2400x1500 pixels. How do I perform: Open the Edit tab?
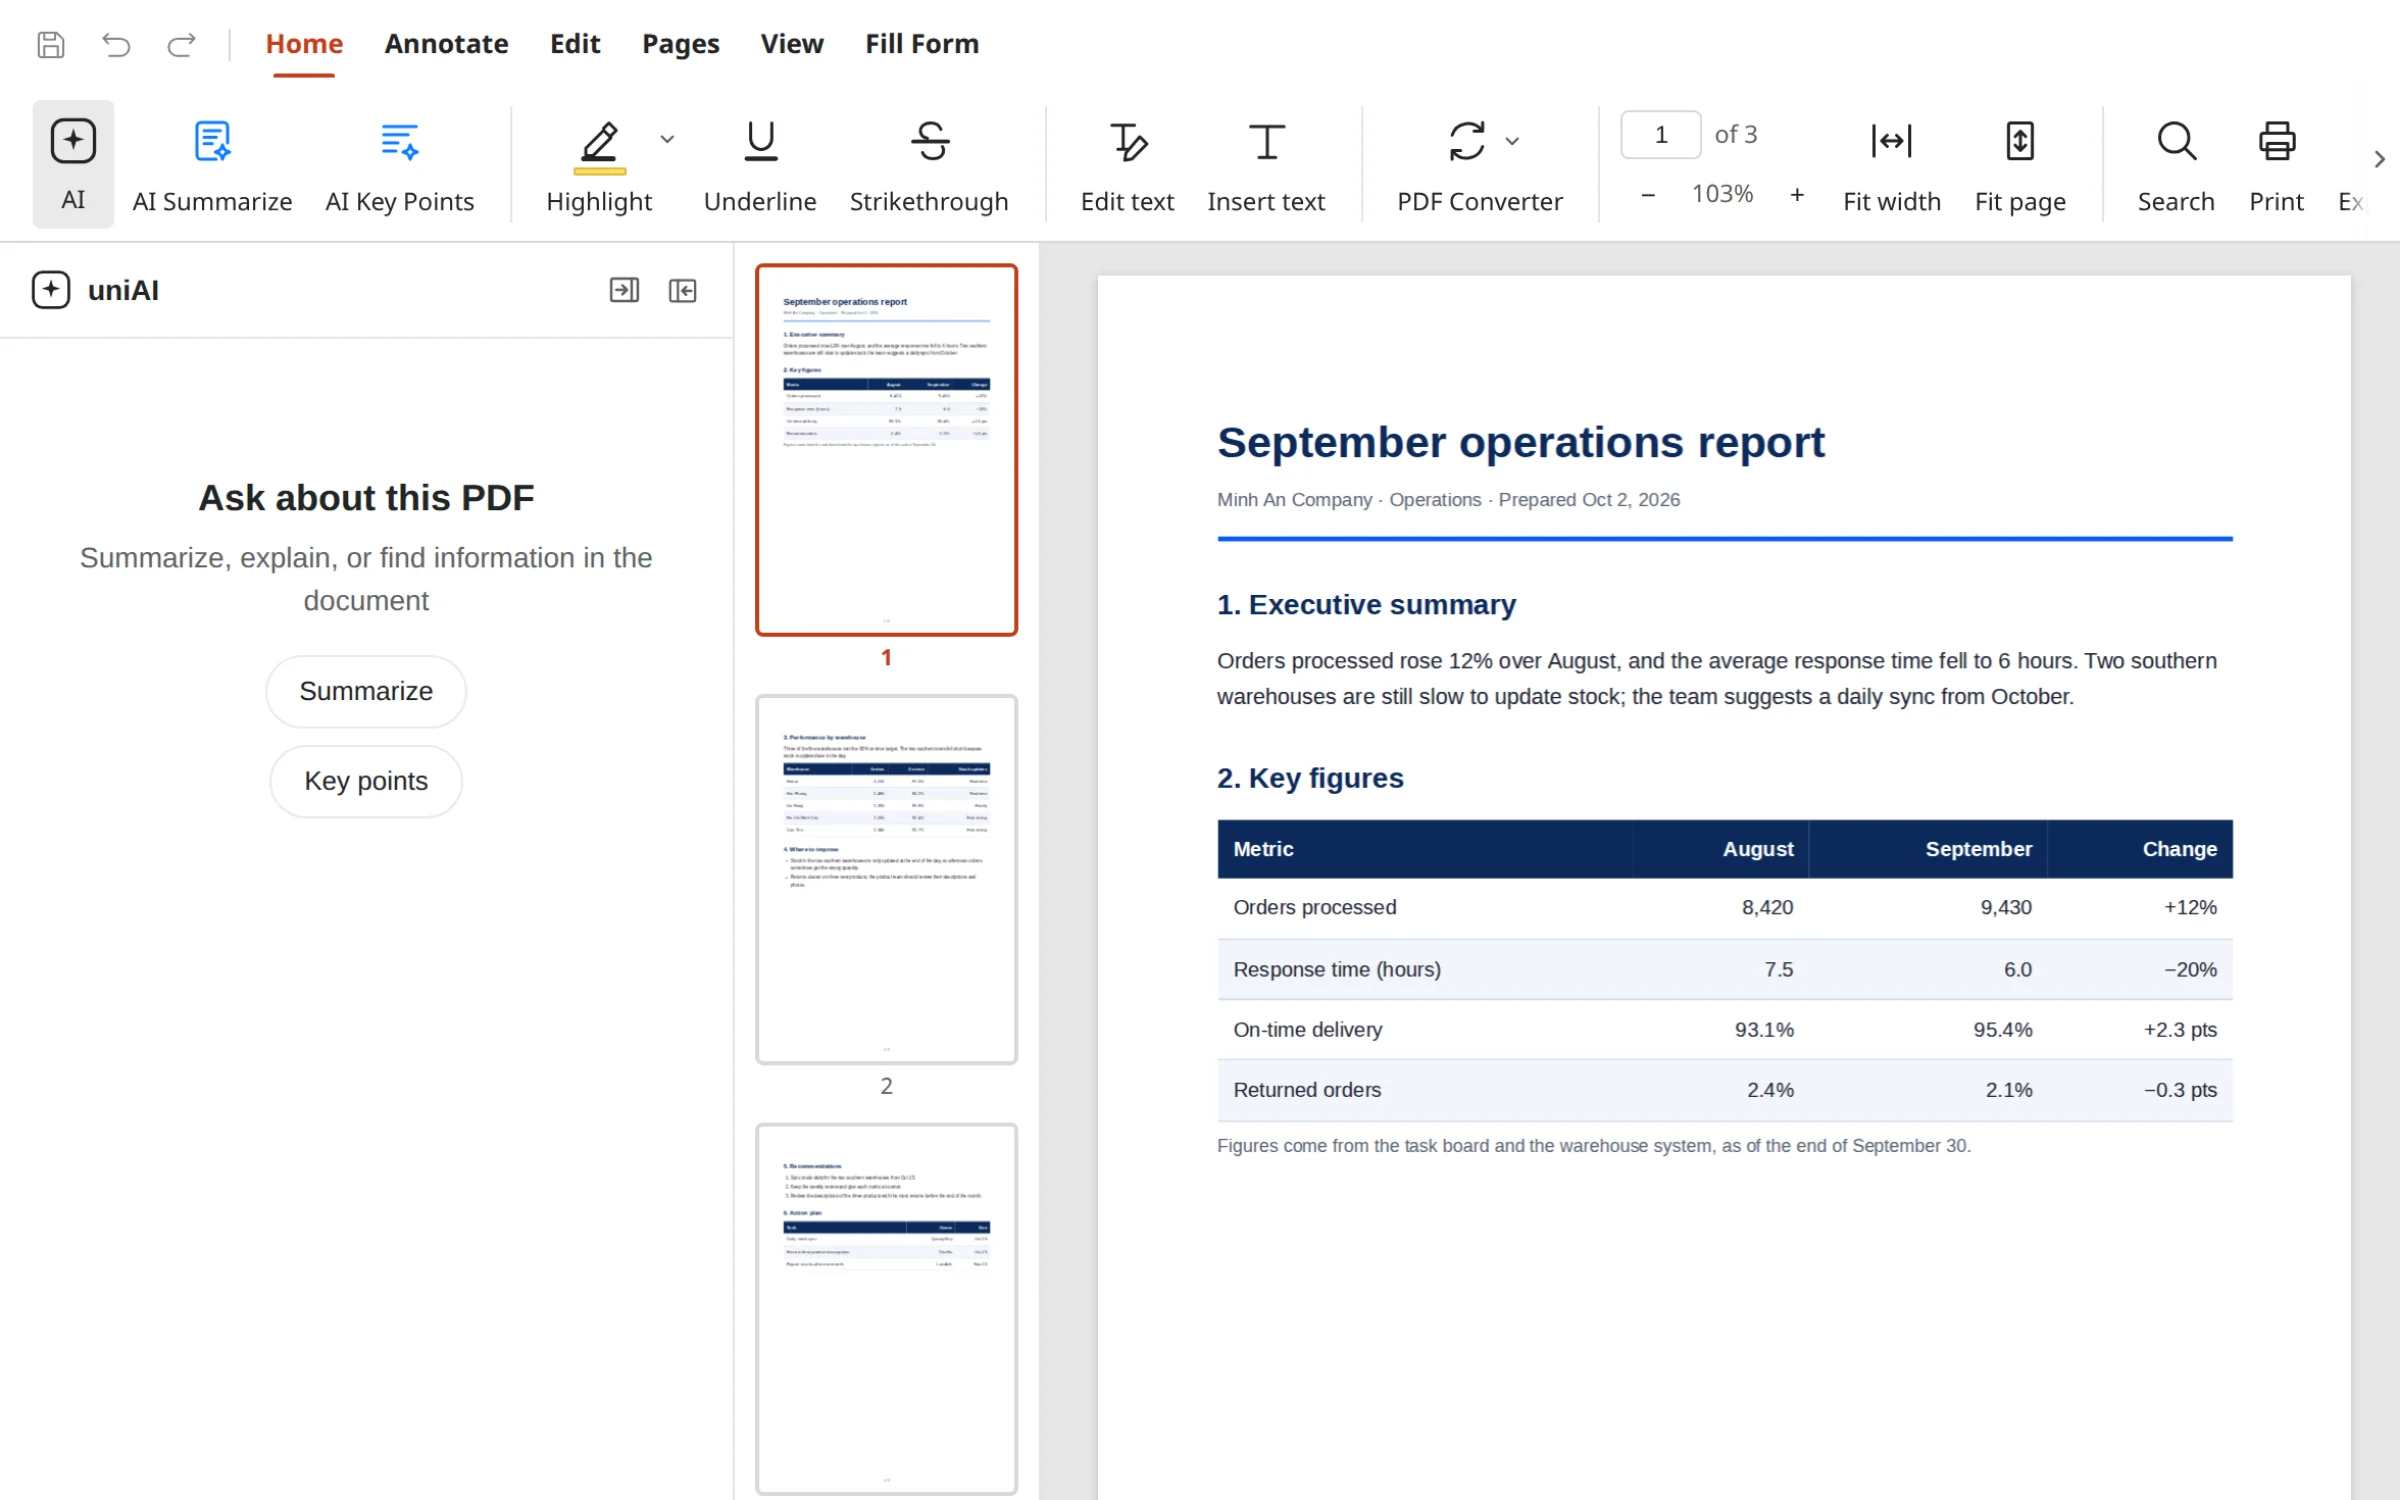(575, 44)
